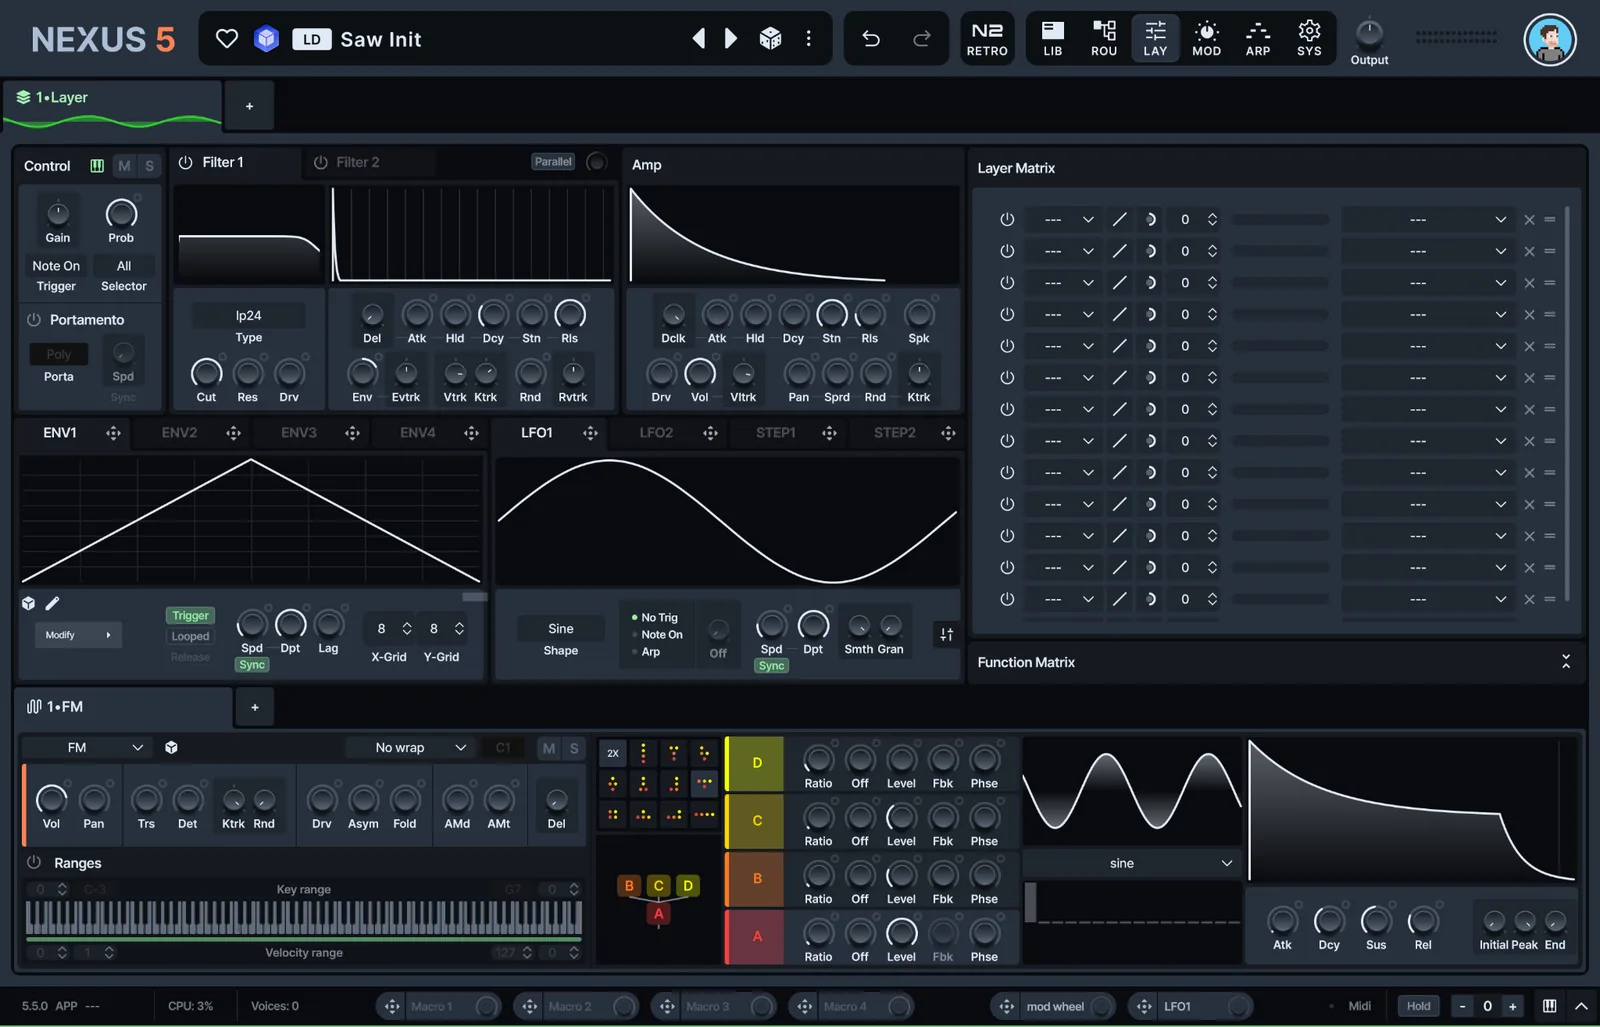Switch to the MOD tab
This screenshot has width=1600, height=1027.
[1206, 39]
